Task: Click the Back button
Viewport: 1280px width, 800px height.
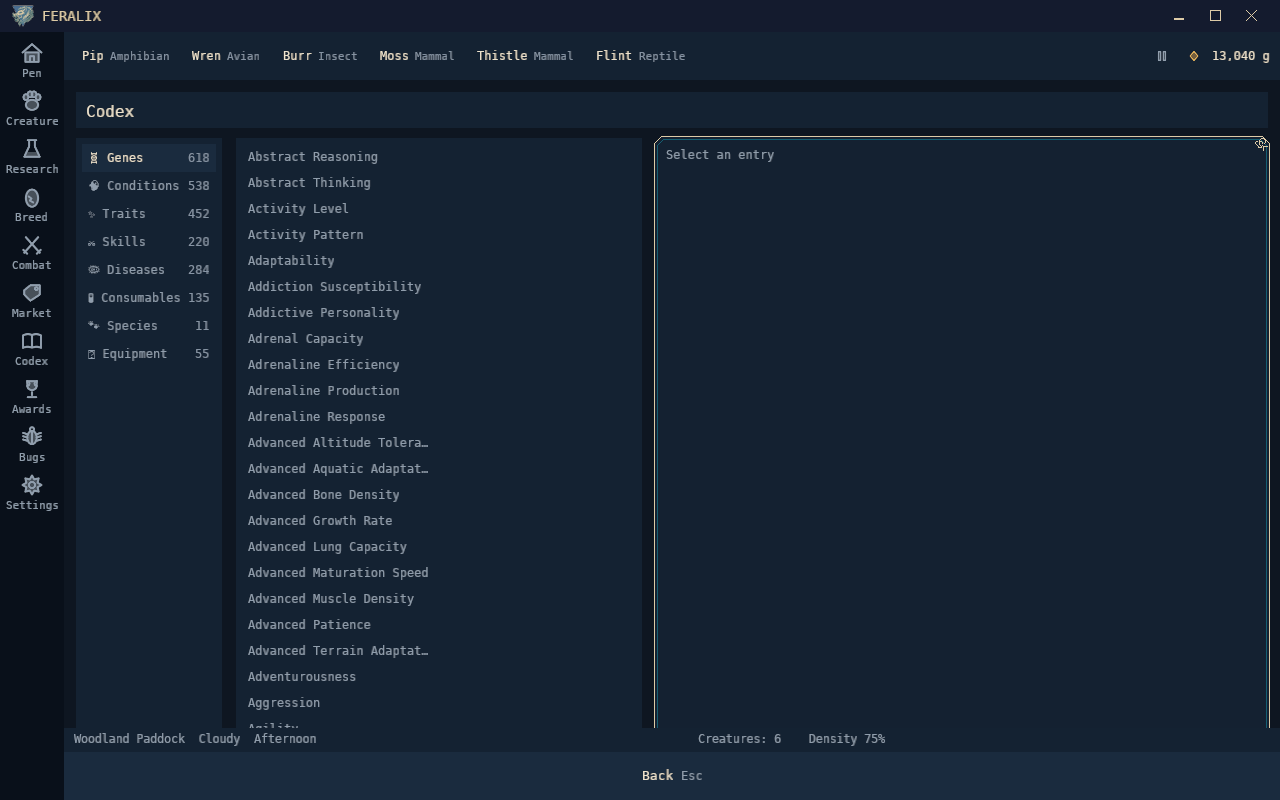Action: 672,776
